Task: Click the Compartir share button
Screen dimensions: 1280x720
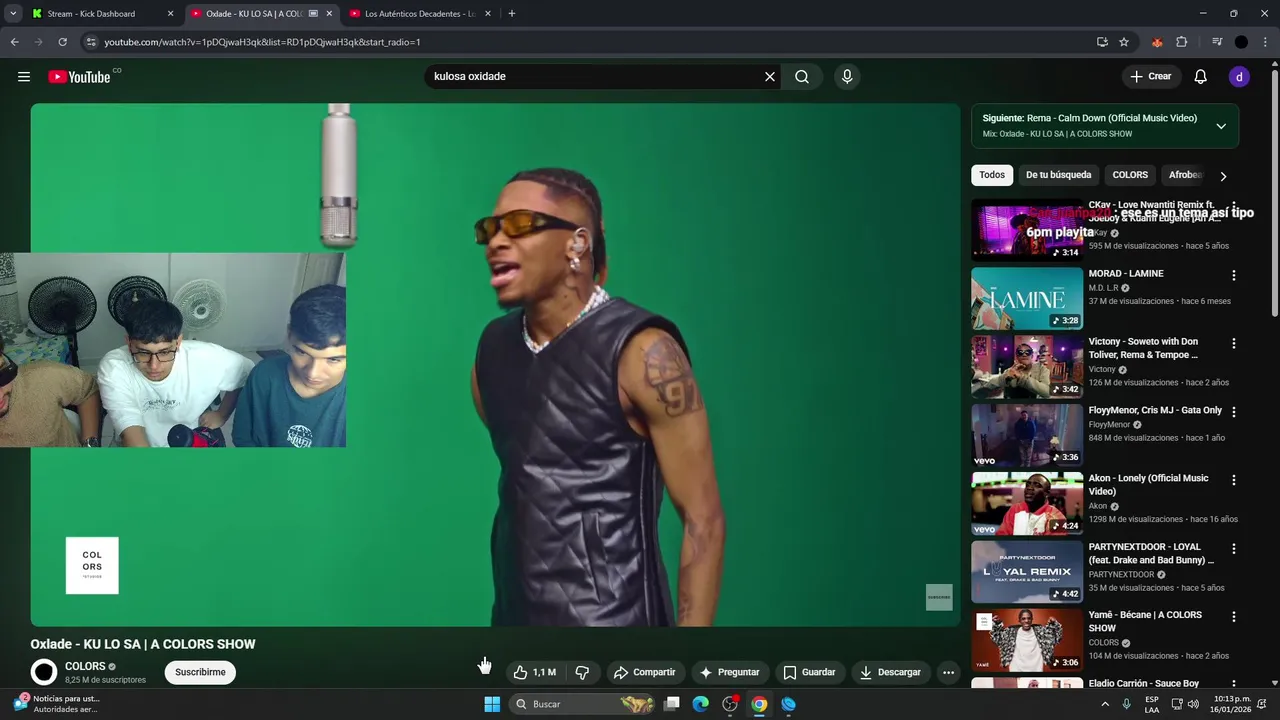Action: point(644,672)
